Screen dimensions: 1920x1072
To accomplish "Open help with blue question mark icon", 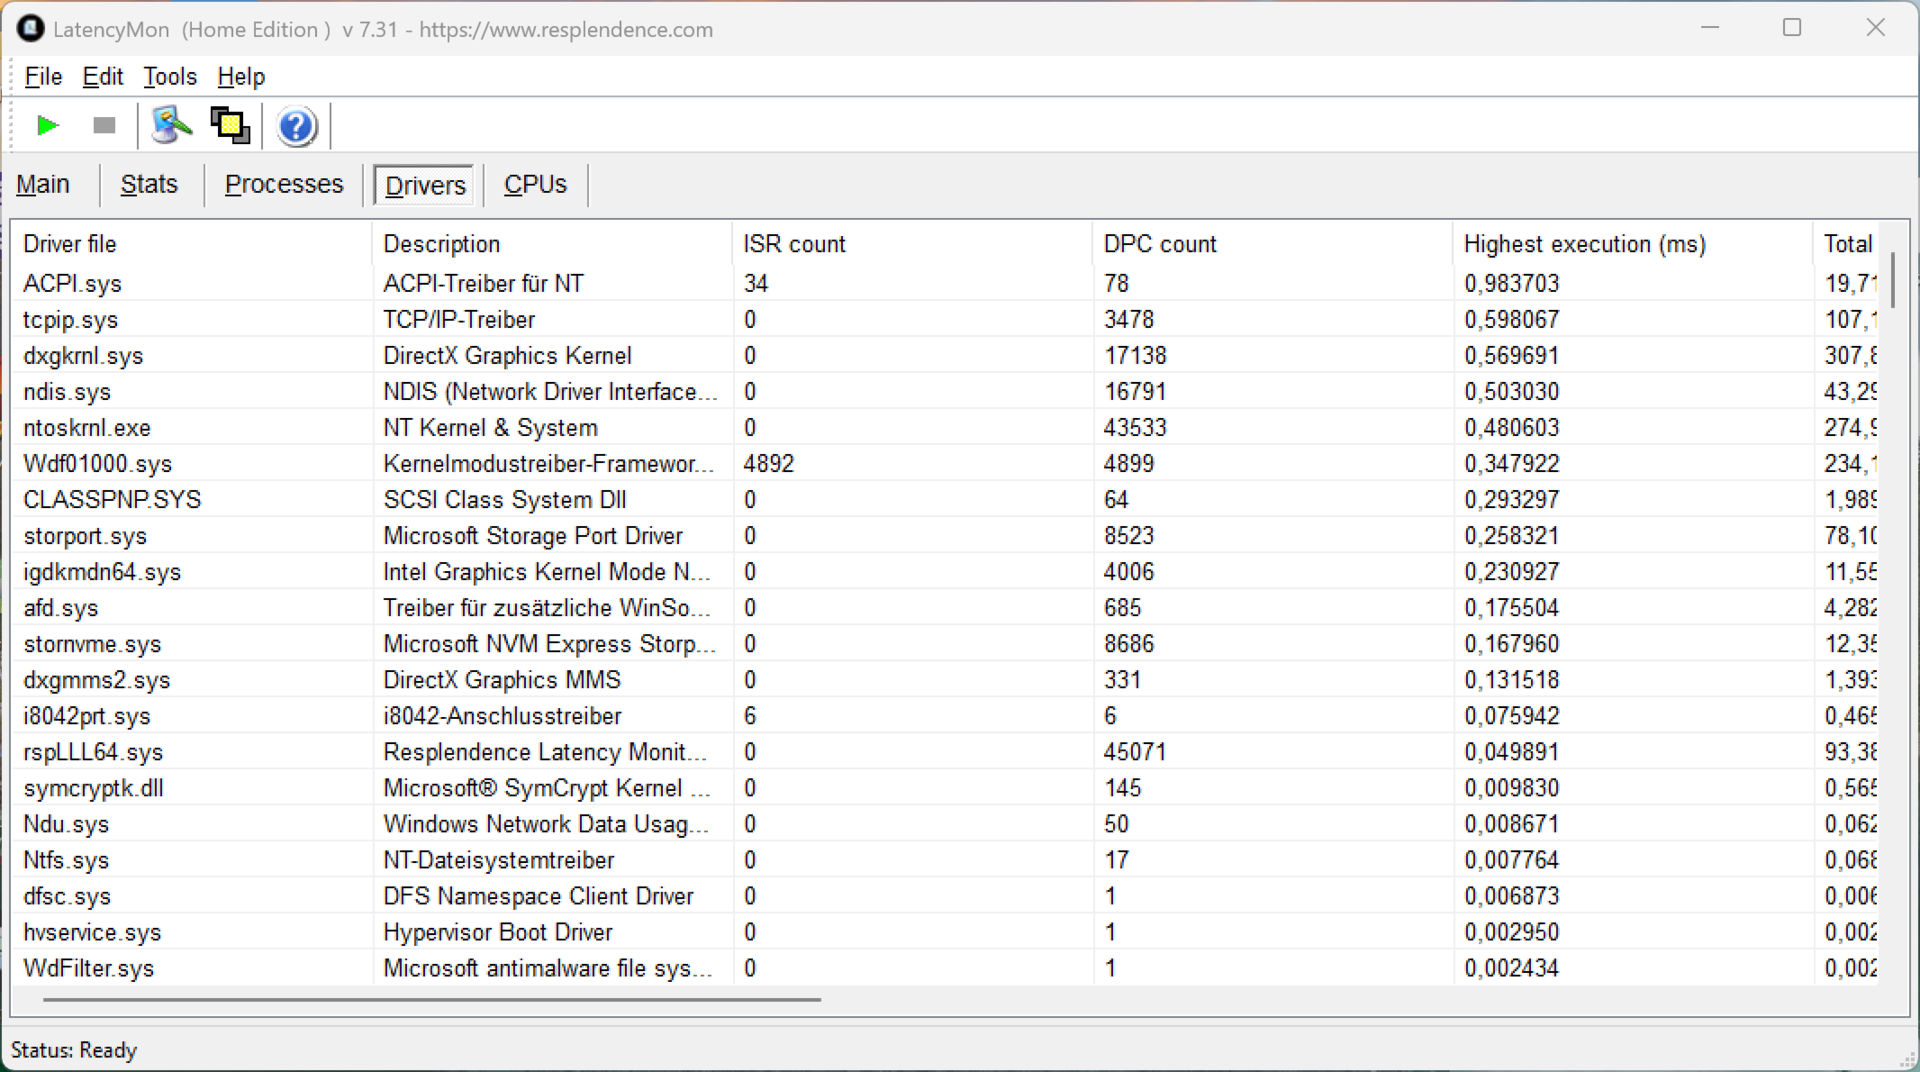I will tap(297, 127).
